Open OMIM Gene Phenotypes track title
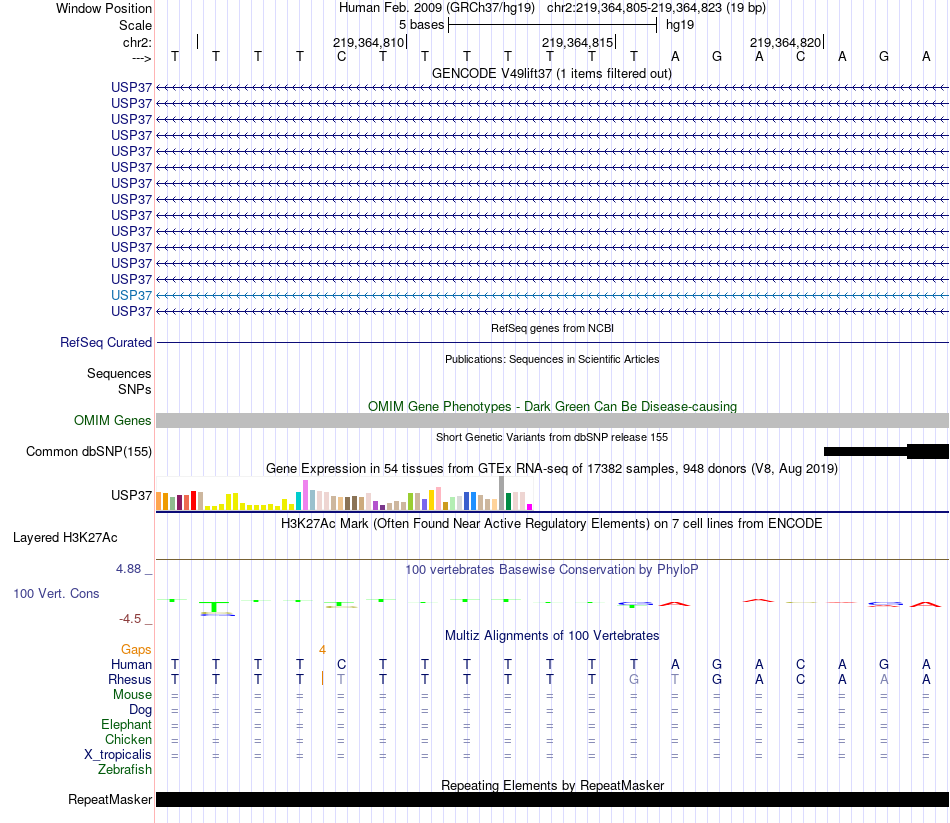The width and height of the screenshot is (950, 823). (552, 406)
